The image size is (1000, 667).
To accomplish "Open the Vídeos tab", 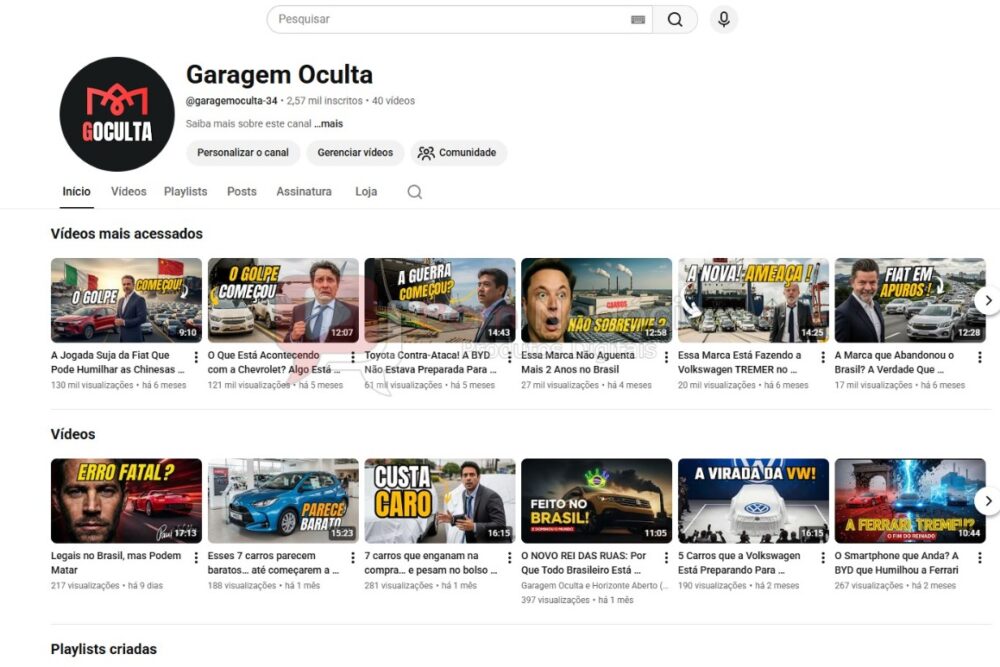I will [129, 191].
